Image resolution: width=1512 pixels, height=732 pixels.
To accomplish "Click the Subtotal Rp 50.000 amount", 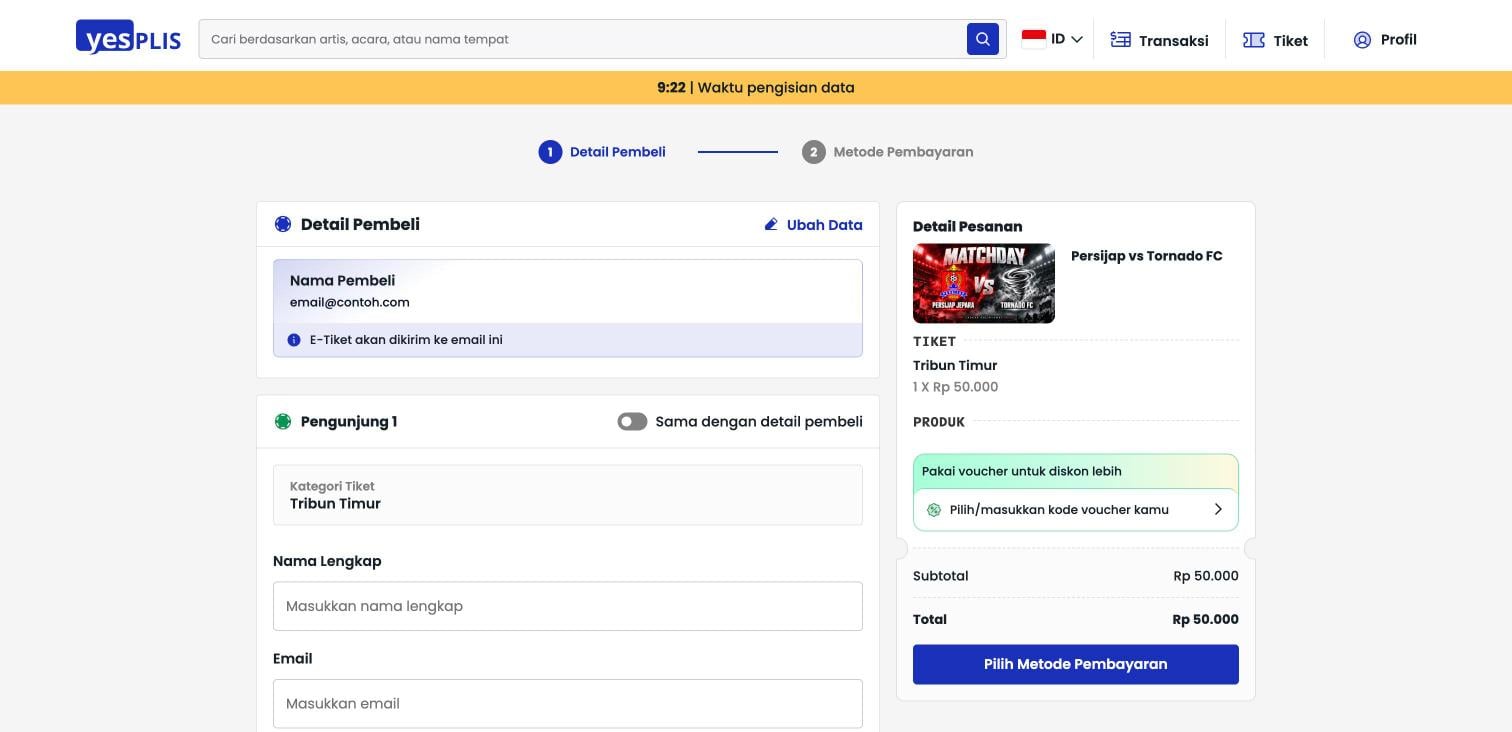I will pos(1206,576).
